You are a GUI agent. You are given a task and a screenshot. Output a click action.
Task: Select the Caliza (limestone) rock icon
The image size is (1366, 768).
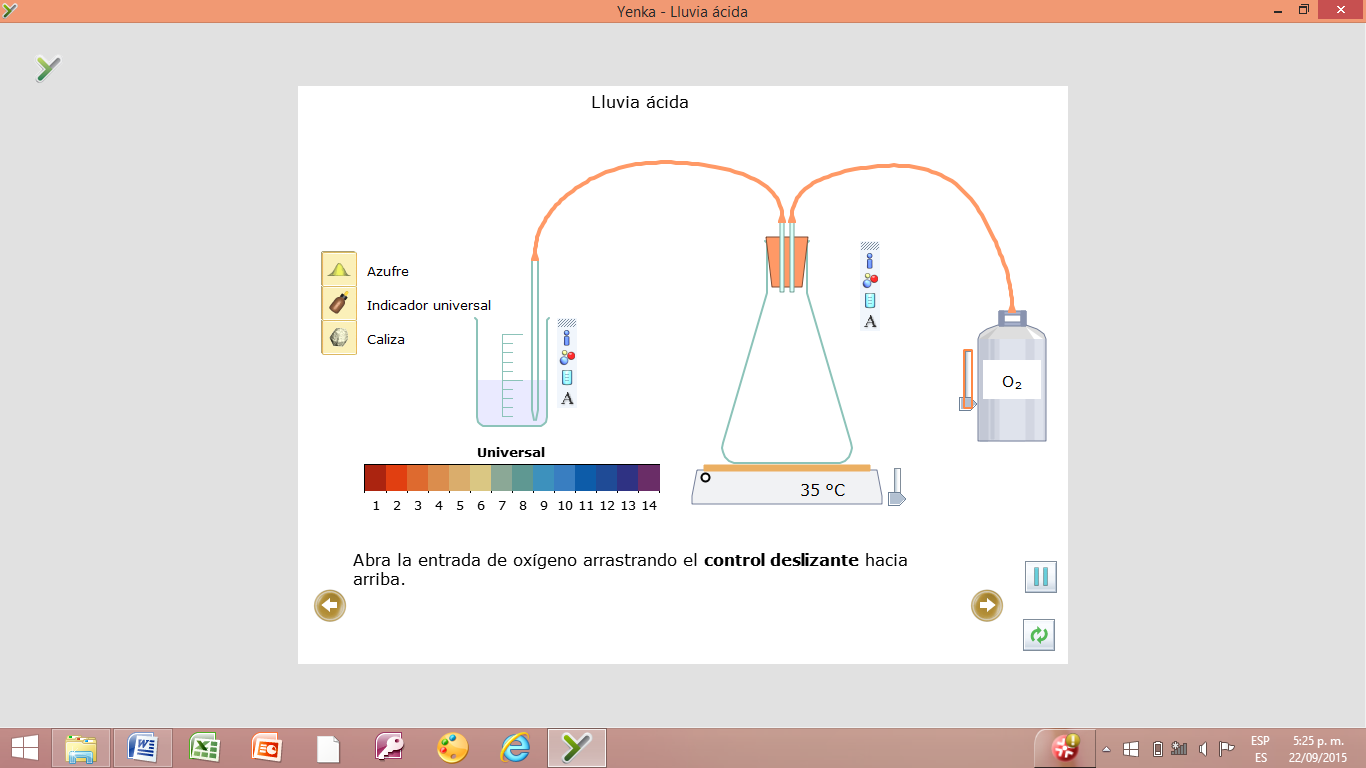point(339,338)
